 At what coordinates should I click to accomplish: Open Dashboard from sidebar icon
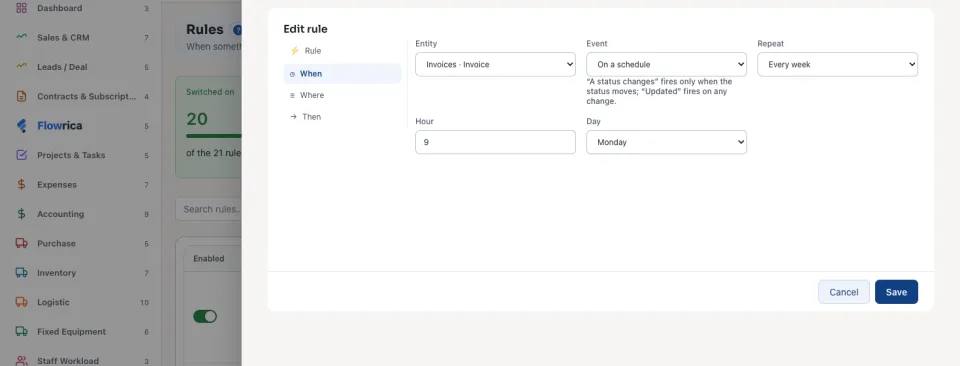[21, 8]
